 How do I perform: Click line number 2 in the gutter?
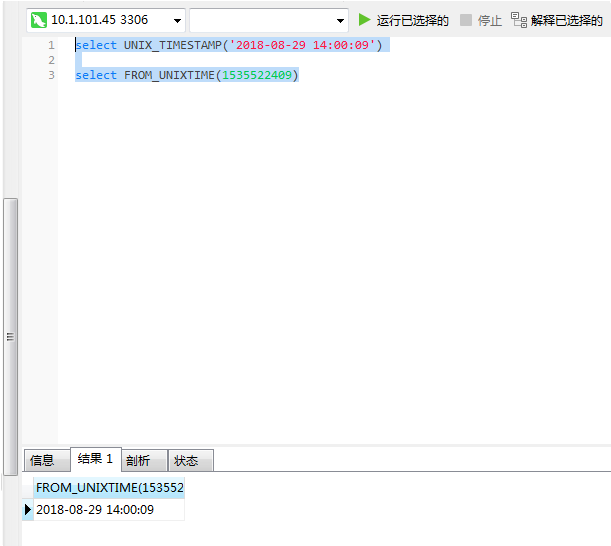(x=51, y=60)
